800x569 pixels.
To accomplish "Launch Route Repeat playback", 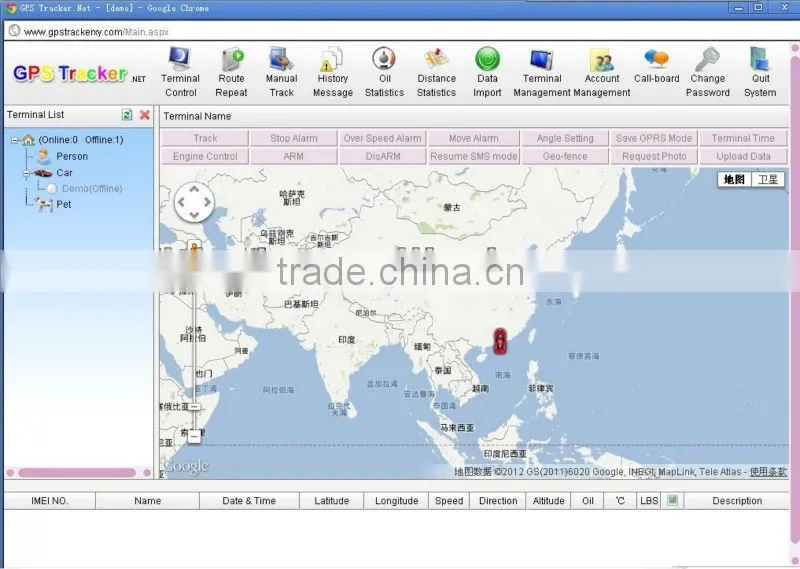I will (231, 72).
